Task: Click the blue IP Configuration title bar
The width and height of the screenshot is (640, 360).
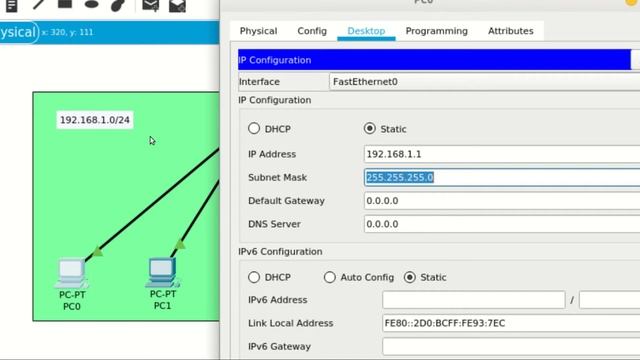Action: (x=434, y=60)
